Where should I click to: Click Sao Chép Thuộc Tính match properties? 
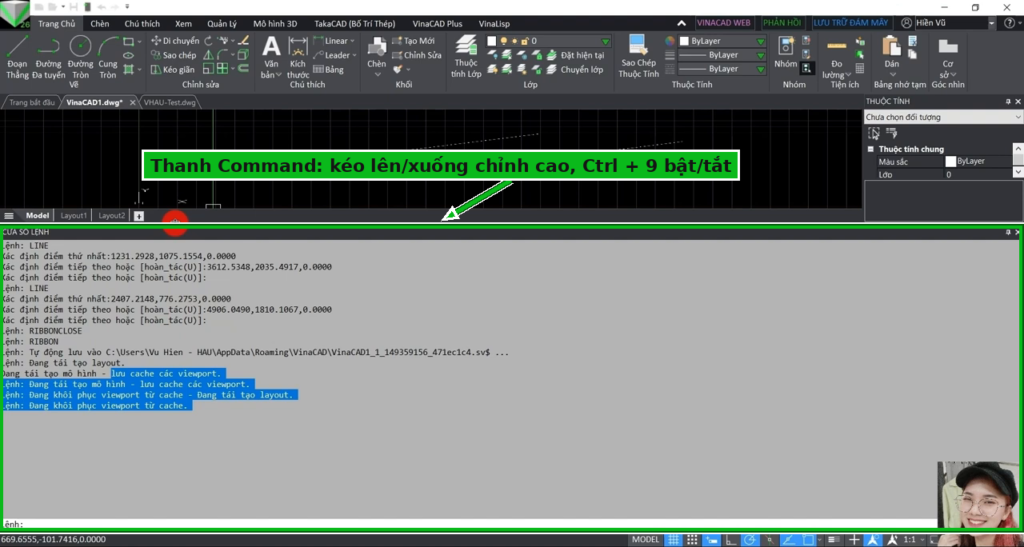coord(638,57)
